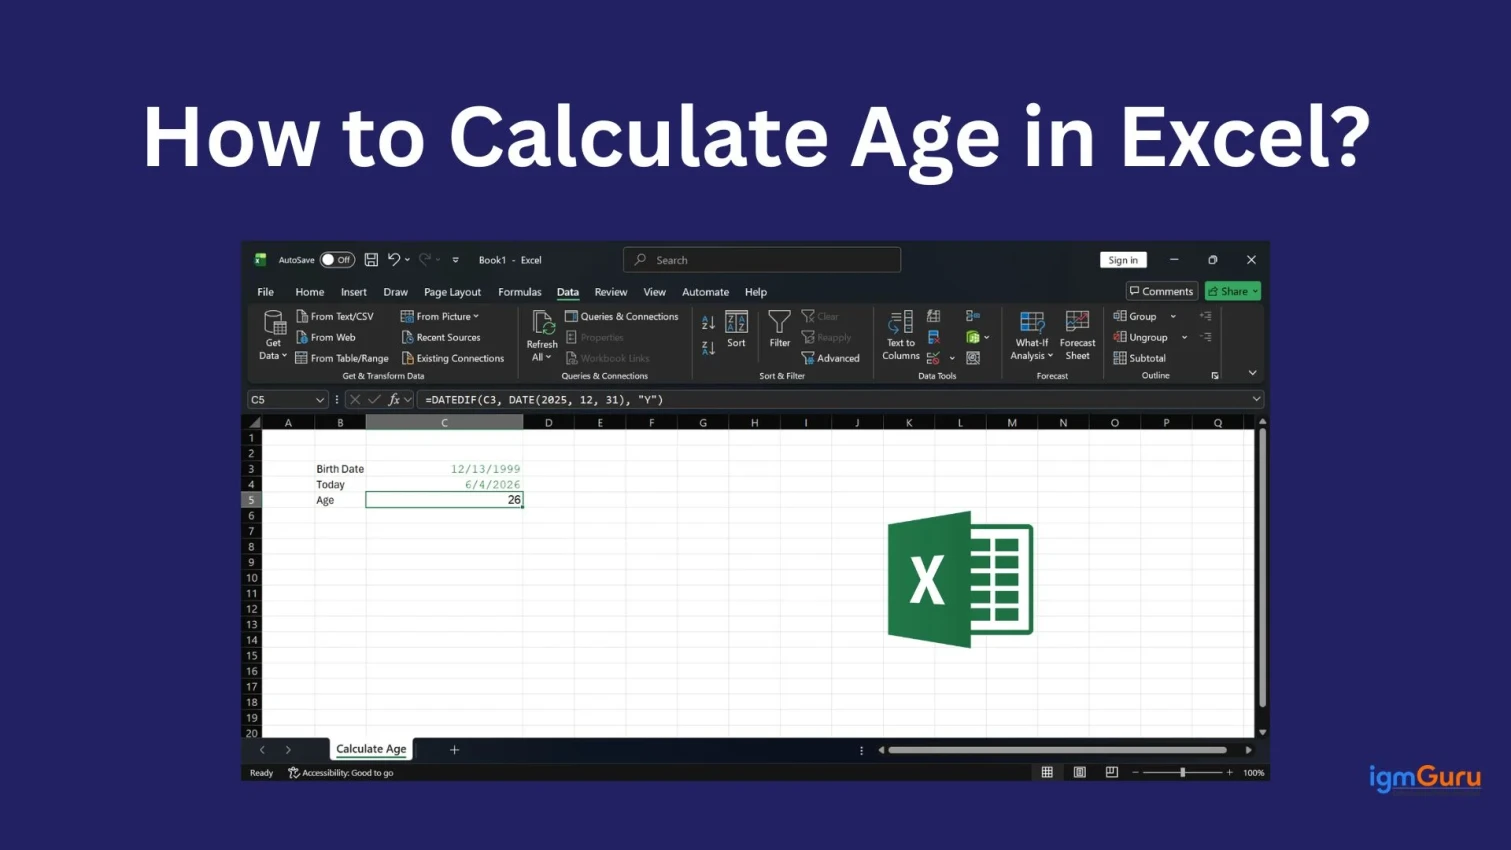Open What-If Analysis dropdown
This screenshot has height=850, width=1511.
point(1032,335)
